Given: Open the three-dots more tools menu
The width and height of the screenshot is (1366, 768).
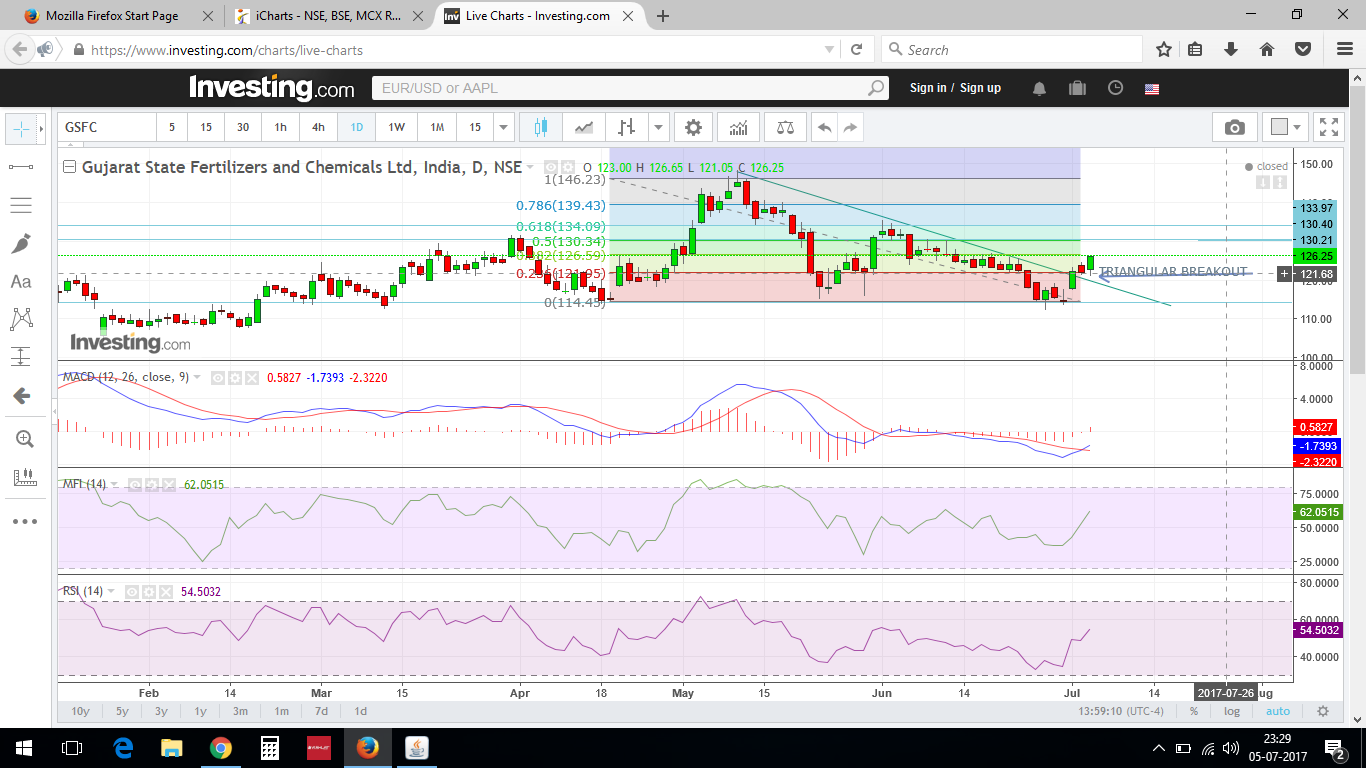Looking at the screenshot, I should (x=24, y=521).
